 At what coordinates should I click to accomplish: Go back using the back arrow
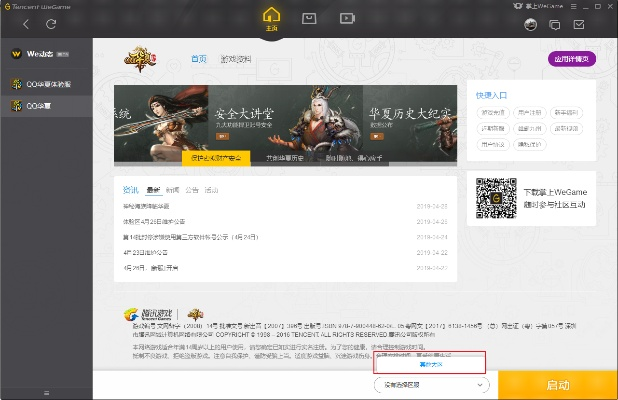point(26,24)
